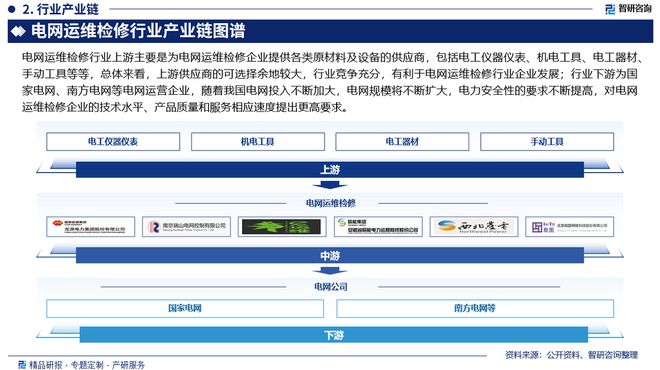Screen dimensions: 660x370
Task: Click the black and green logo card
Action: pos(282,227)
